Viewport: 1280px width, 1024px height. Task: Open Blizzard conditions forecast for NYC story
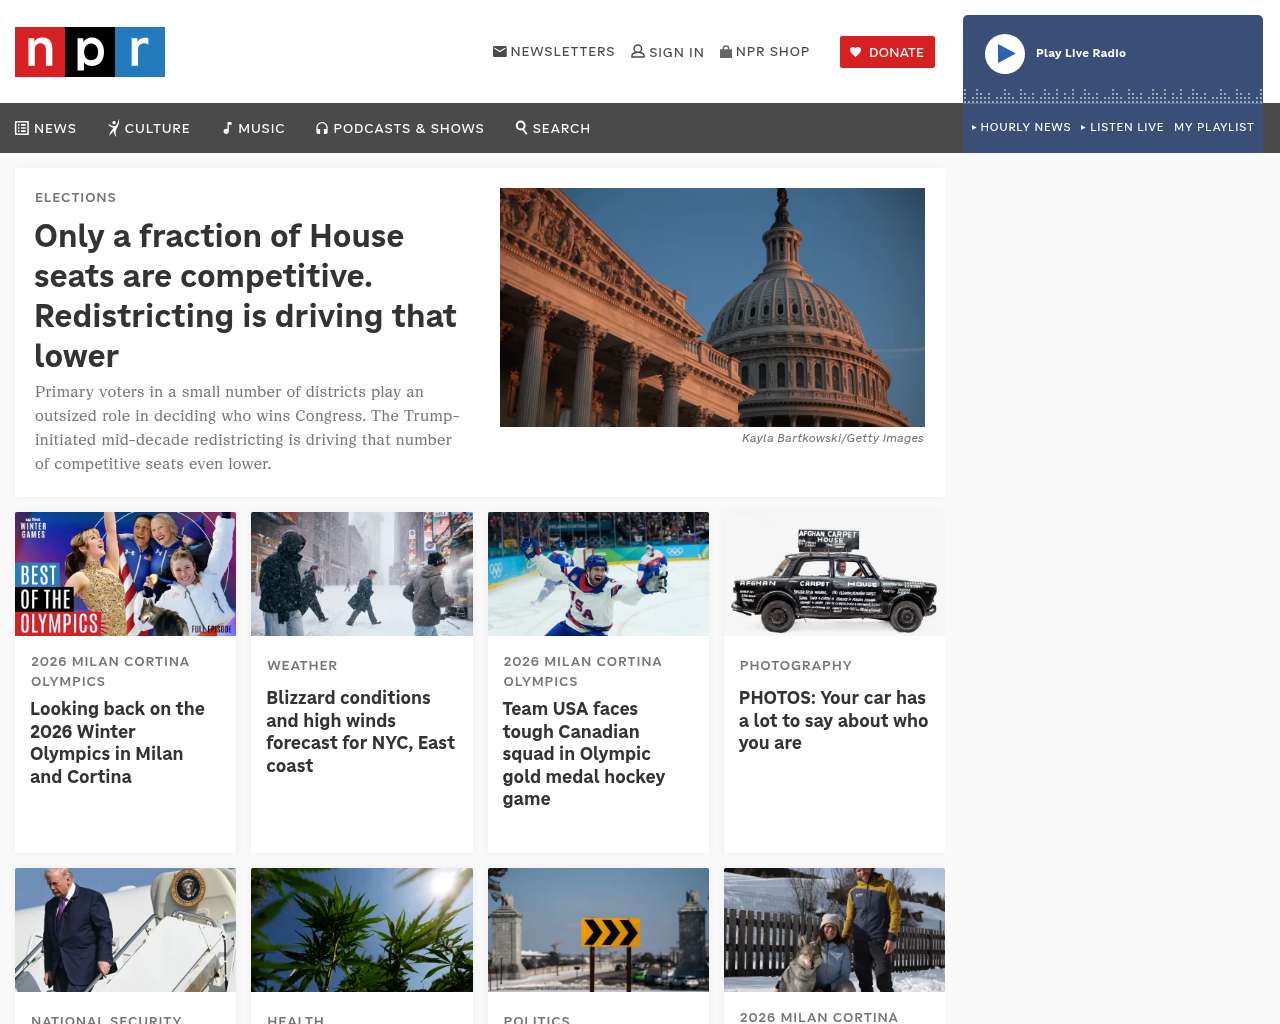361,732
